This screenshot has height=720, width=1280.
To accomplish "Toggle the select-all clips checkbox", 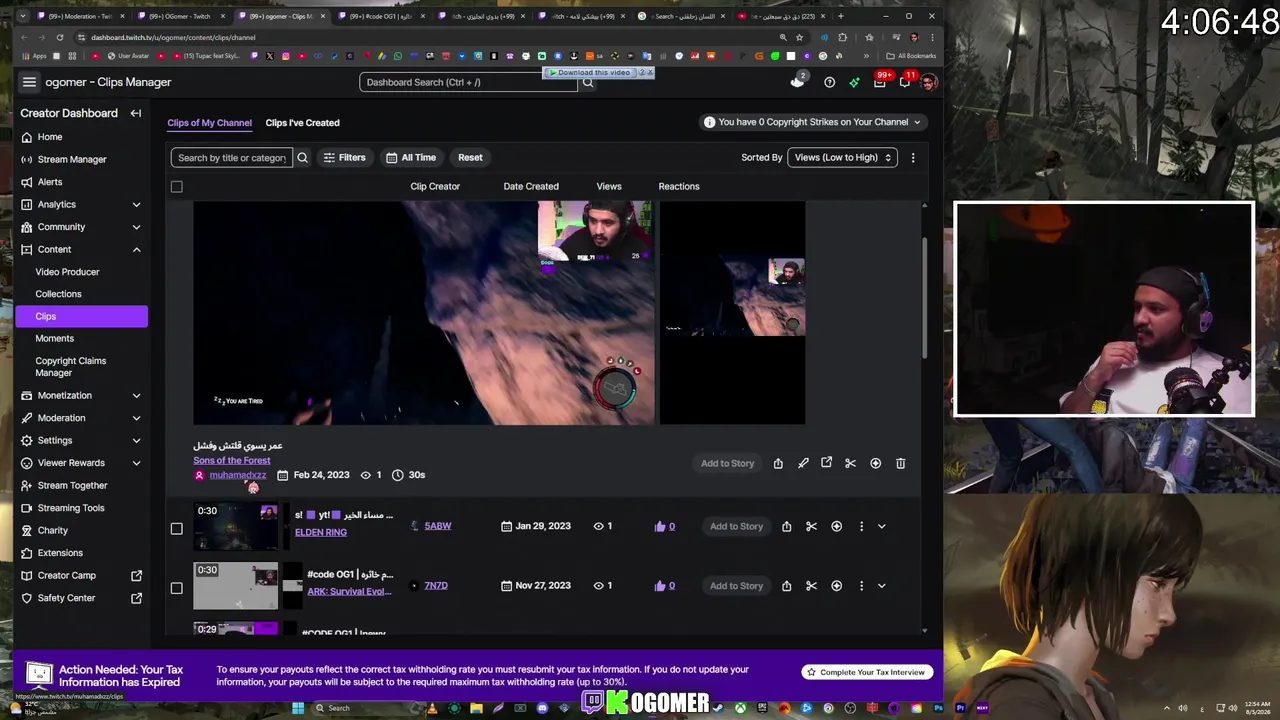I will tap(177, 186).
